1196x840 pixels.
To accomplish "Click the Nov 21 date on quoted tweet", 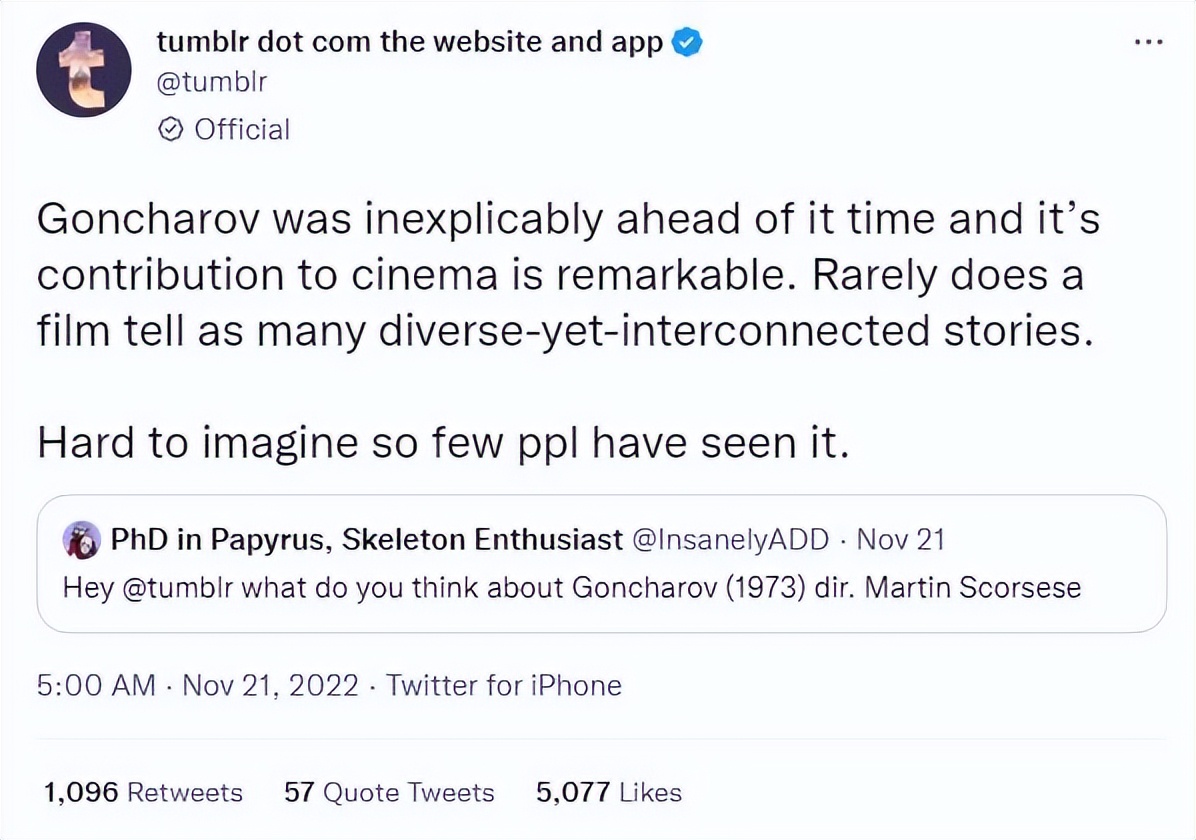I will coord(901,540).
